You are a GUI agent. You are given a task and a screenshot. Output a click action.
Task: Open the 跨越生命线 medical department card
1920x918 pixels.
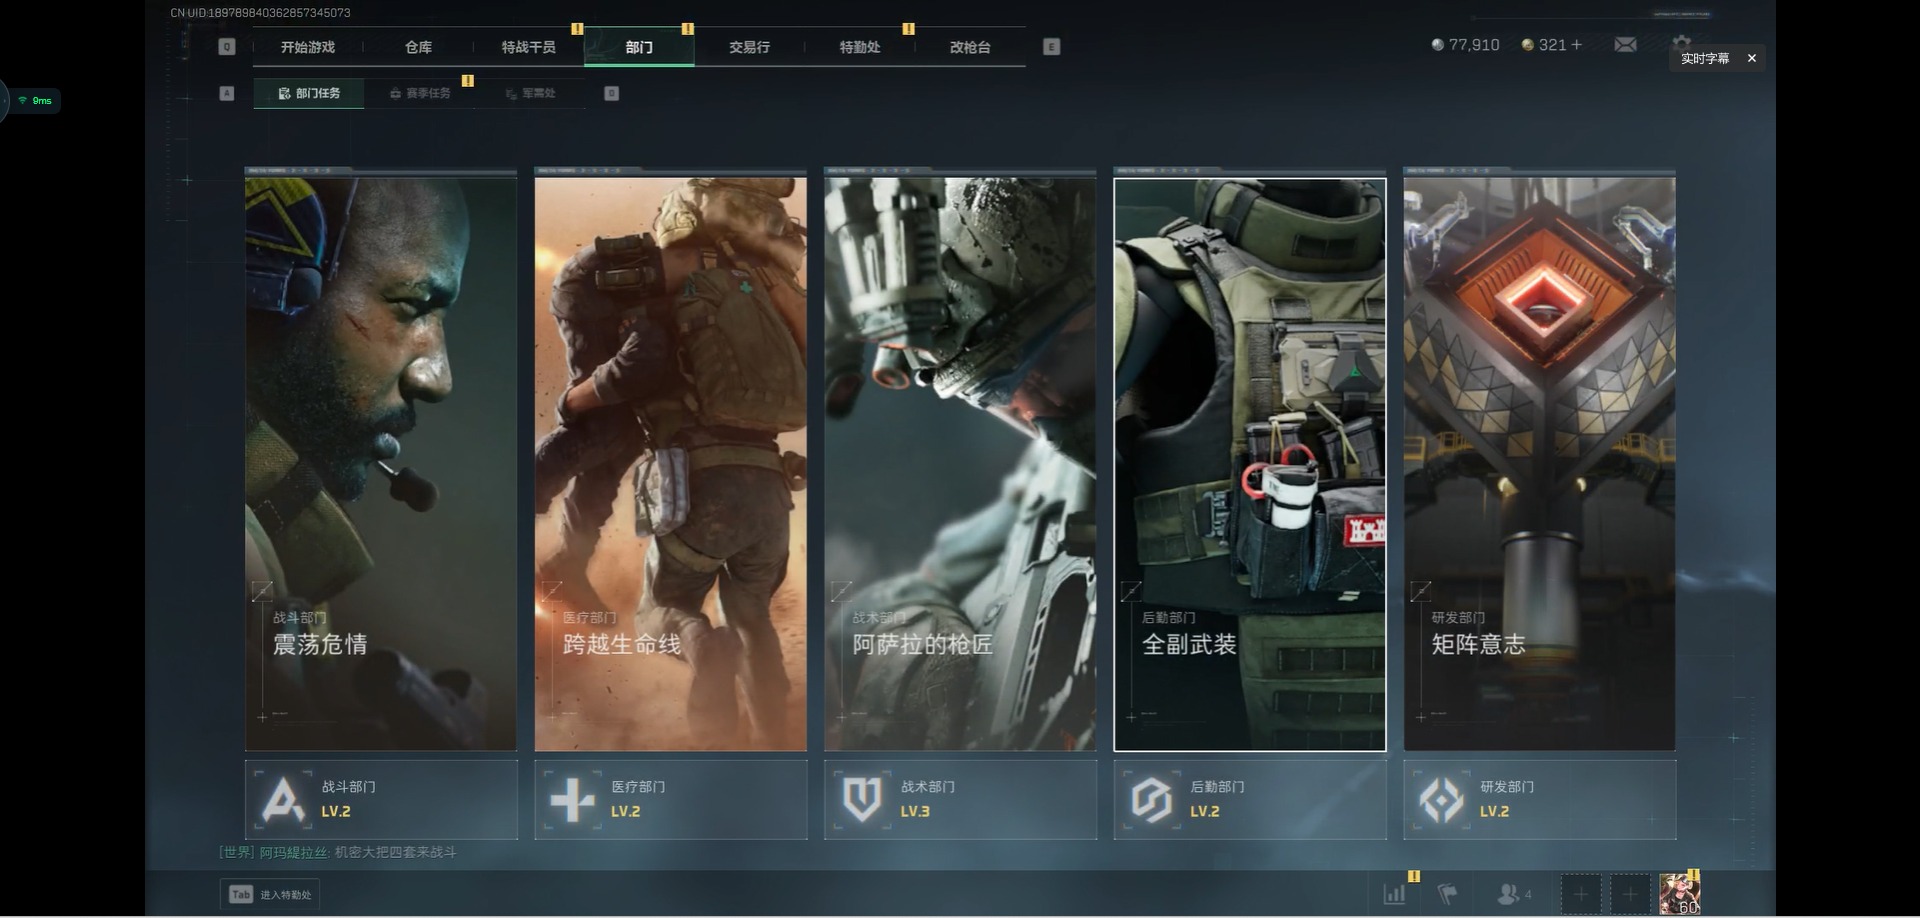tap(671, 464)
